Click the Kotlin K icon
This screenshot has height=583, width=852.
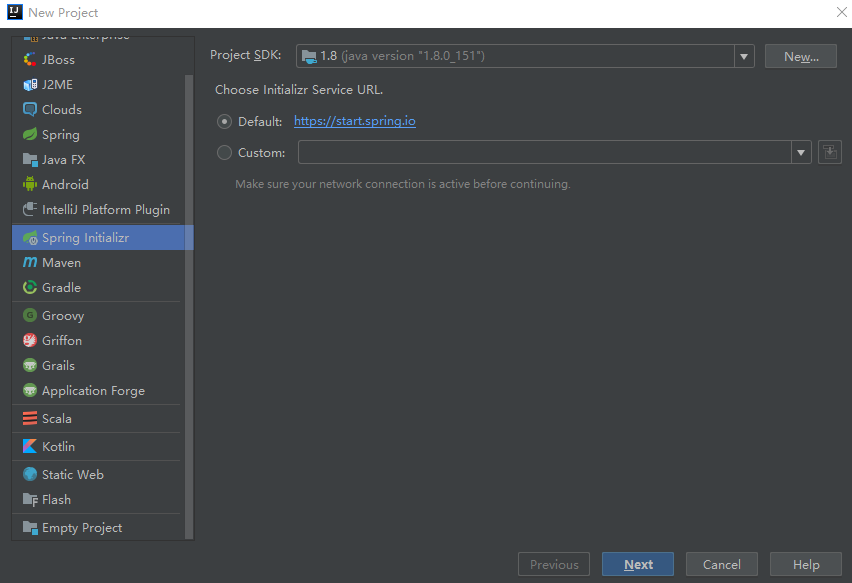30,446
